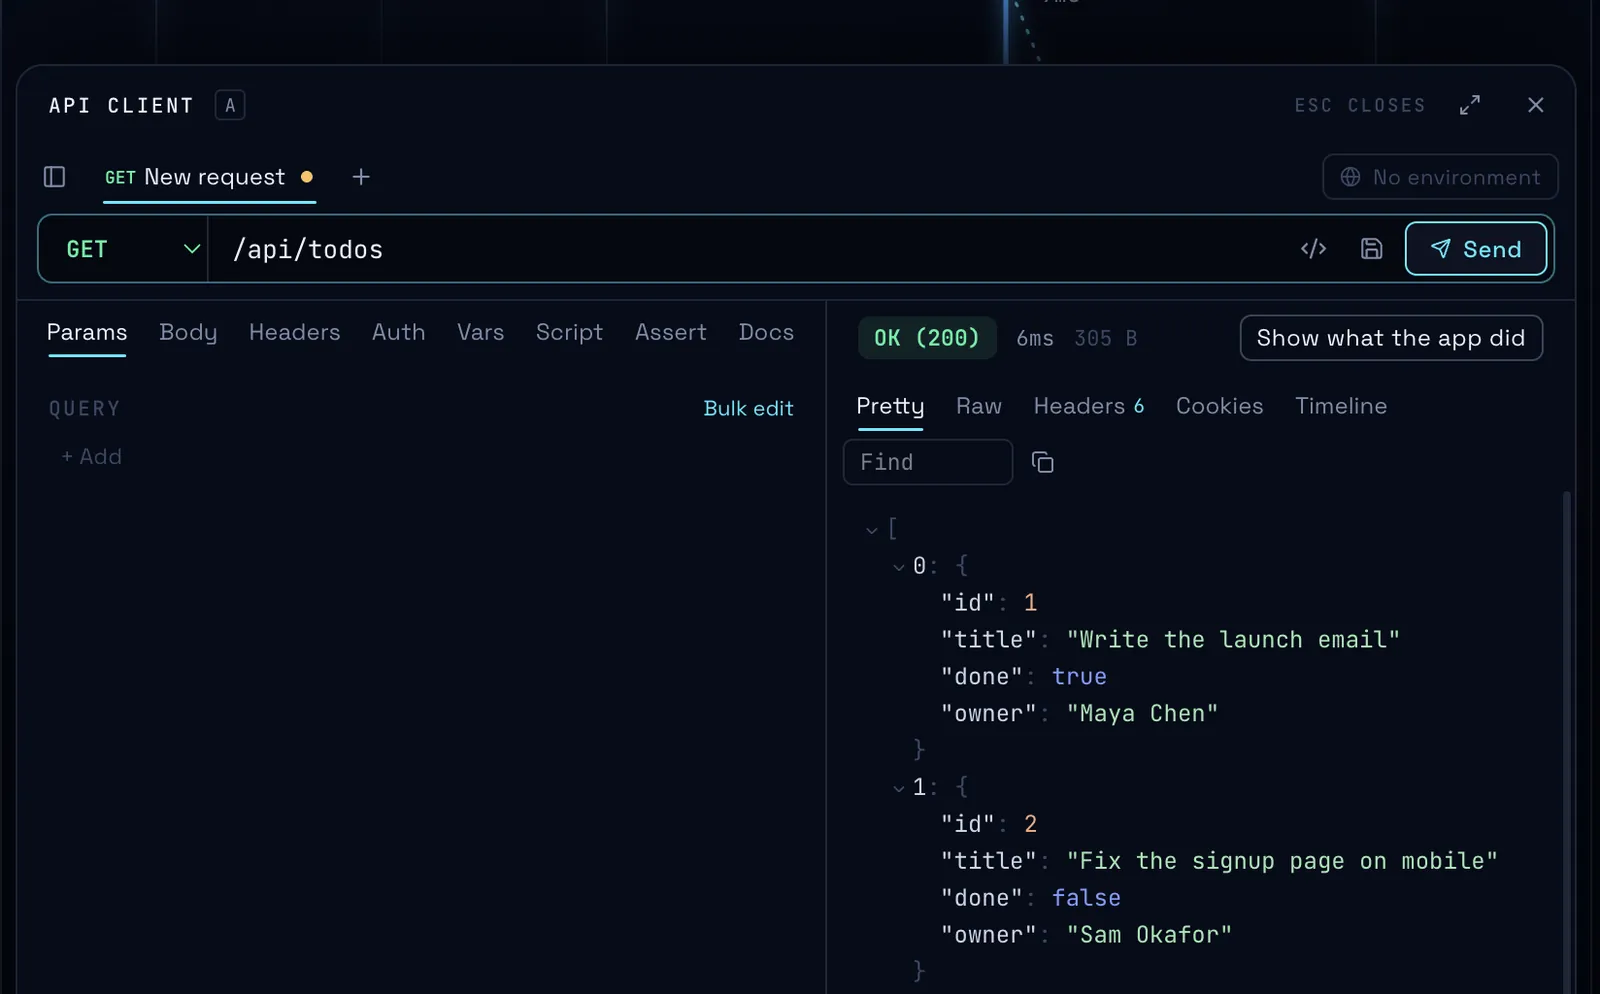This screenshot has height=994, width=1600.
Task: Open the Cookies response tab
Action: click(1219, 406)
